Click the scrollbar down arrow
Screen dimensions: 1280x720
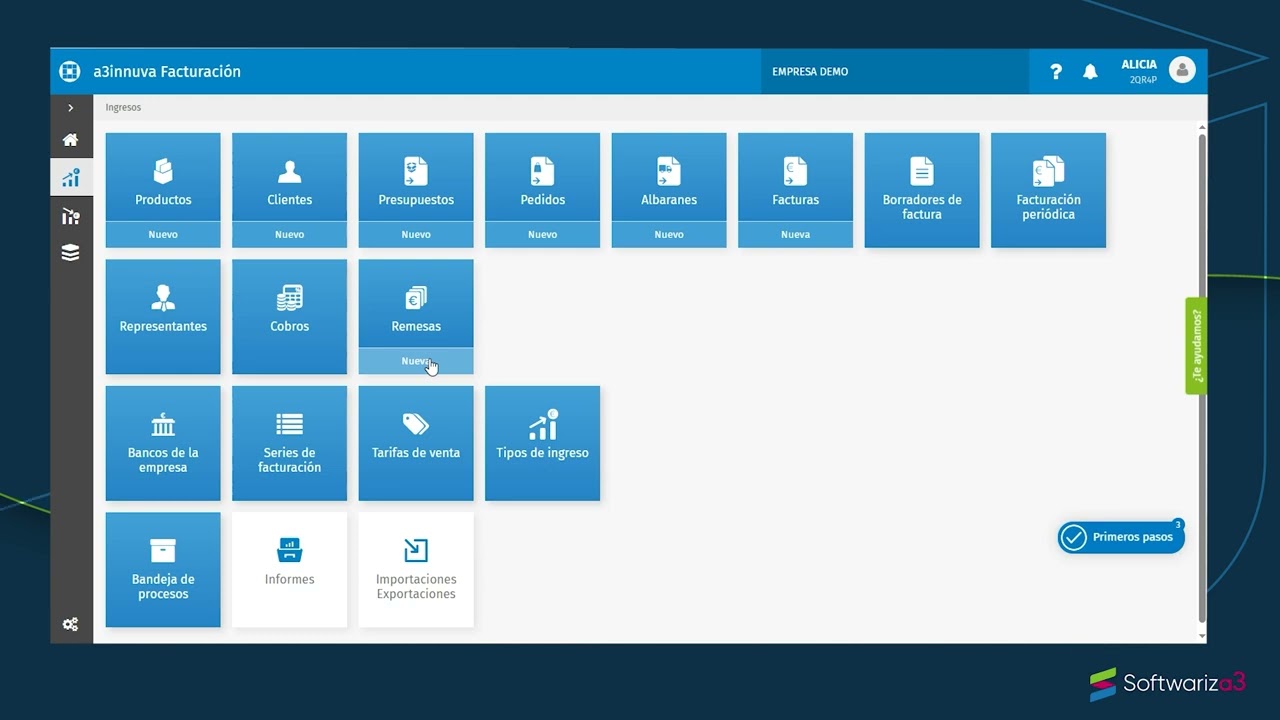pos(1202,636)
